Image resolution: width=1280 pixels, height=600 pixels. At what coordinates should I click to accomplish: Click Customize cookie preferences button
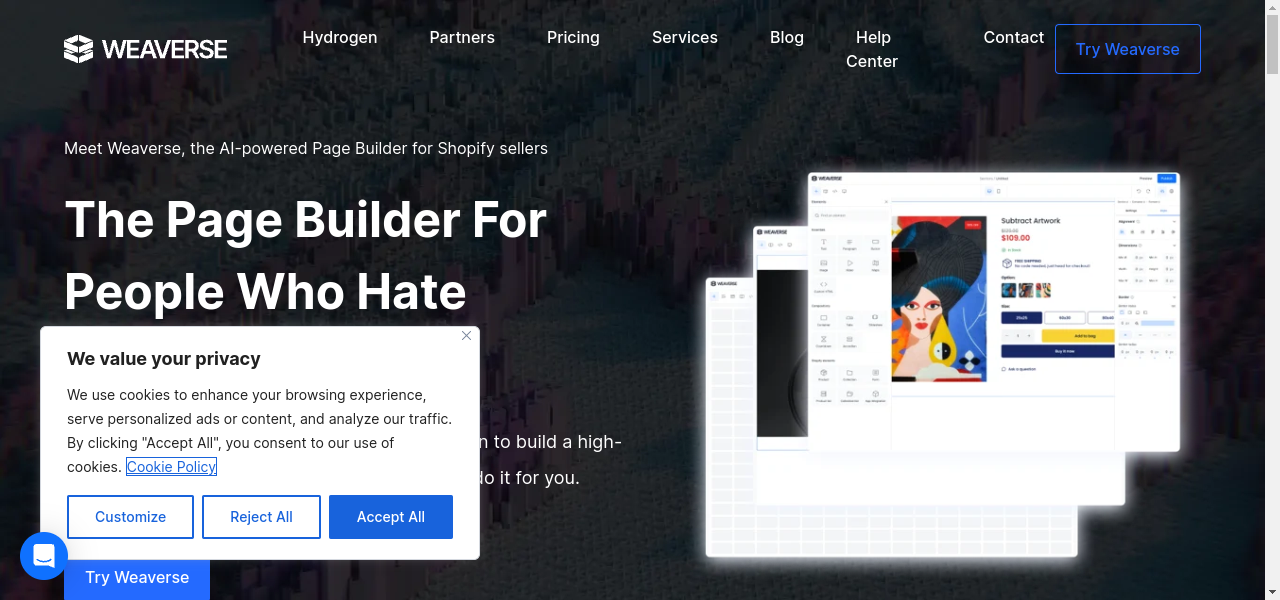tap(130, 517)
